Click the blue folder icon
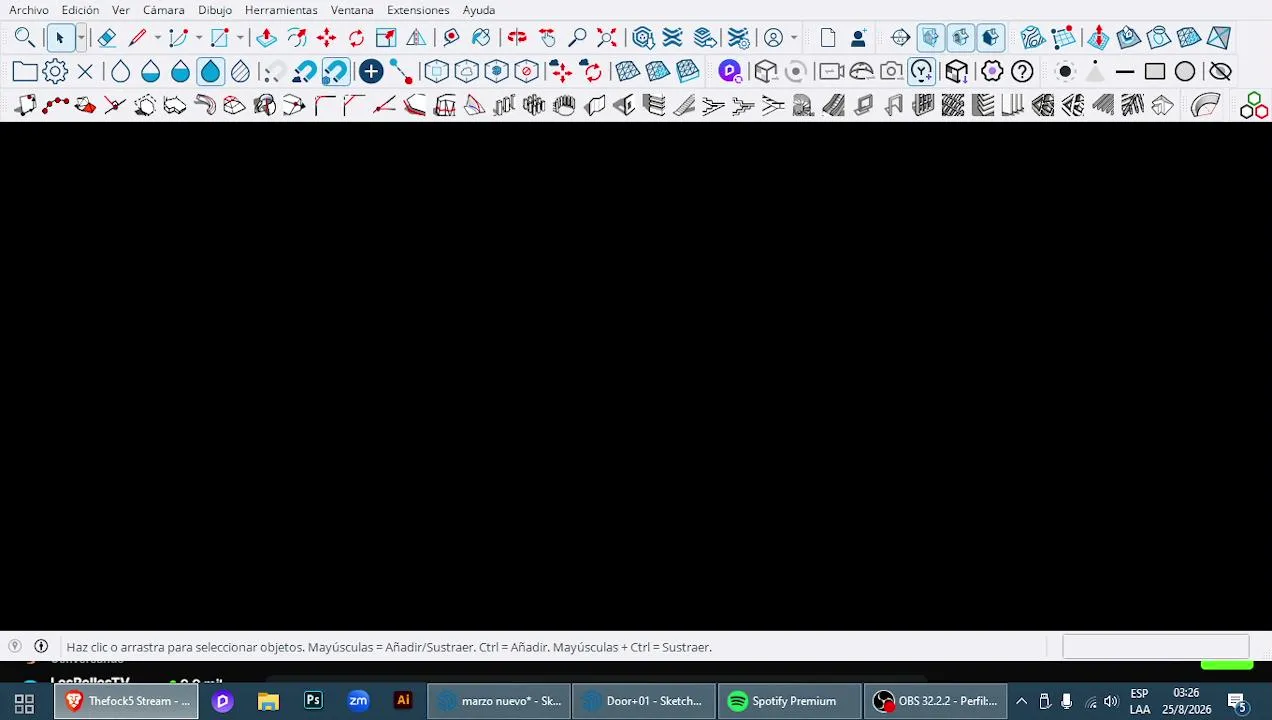1272x720 pixels. [x=25, y=72]
